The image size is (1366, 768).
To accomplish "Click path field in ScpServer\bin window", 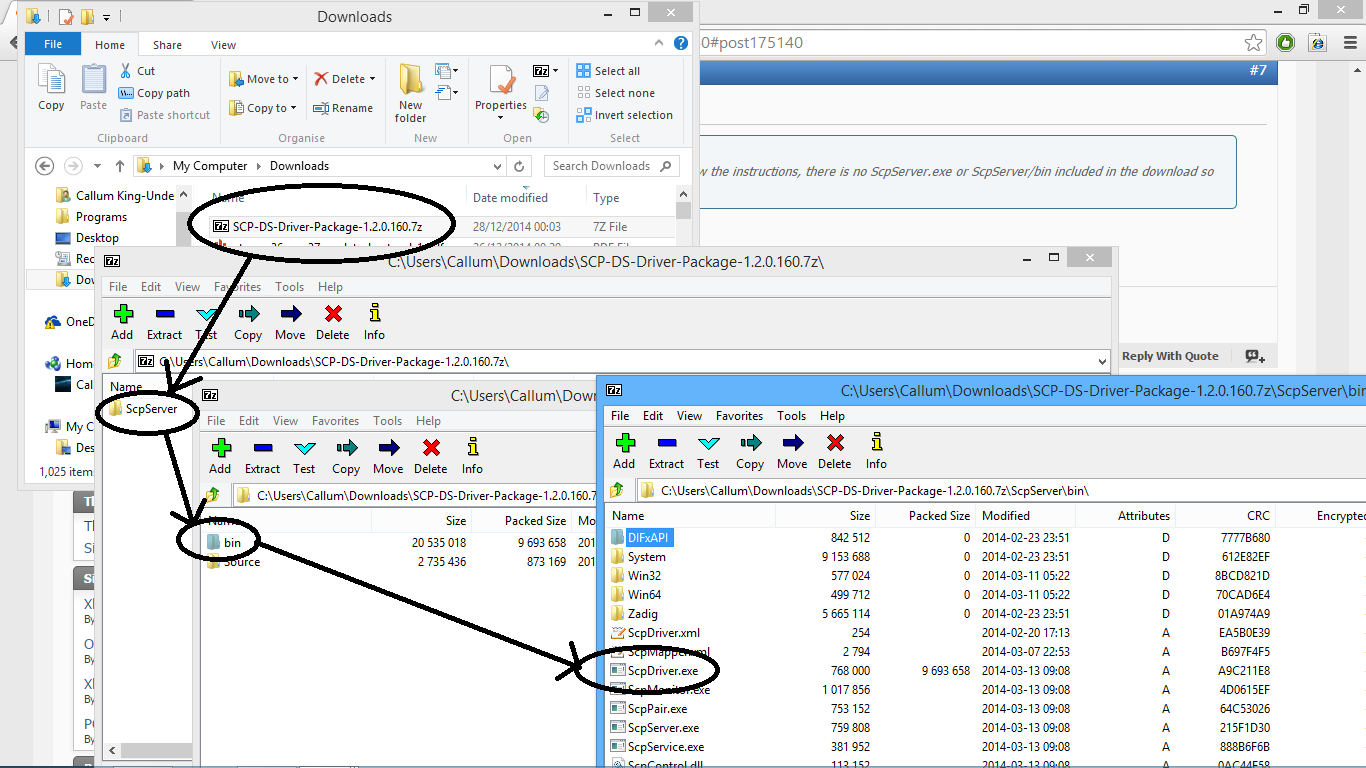I will (999, 490).
